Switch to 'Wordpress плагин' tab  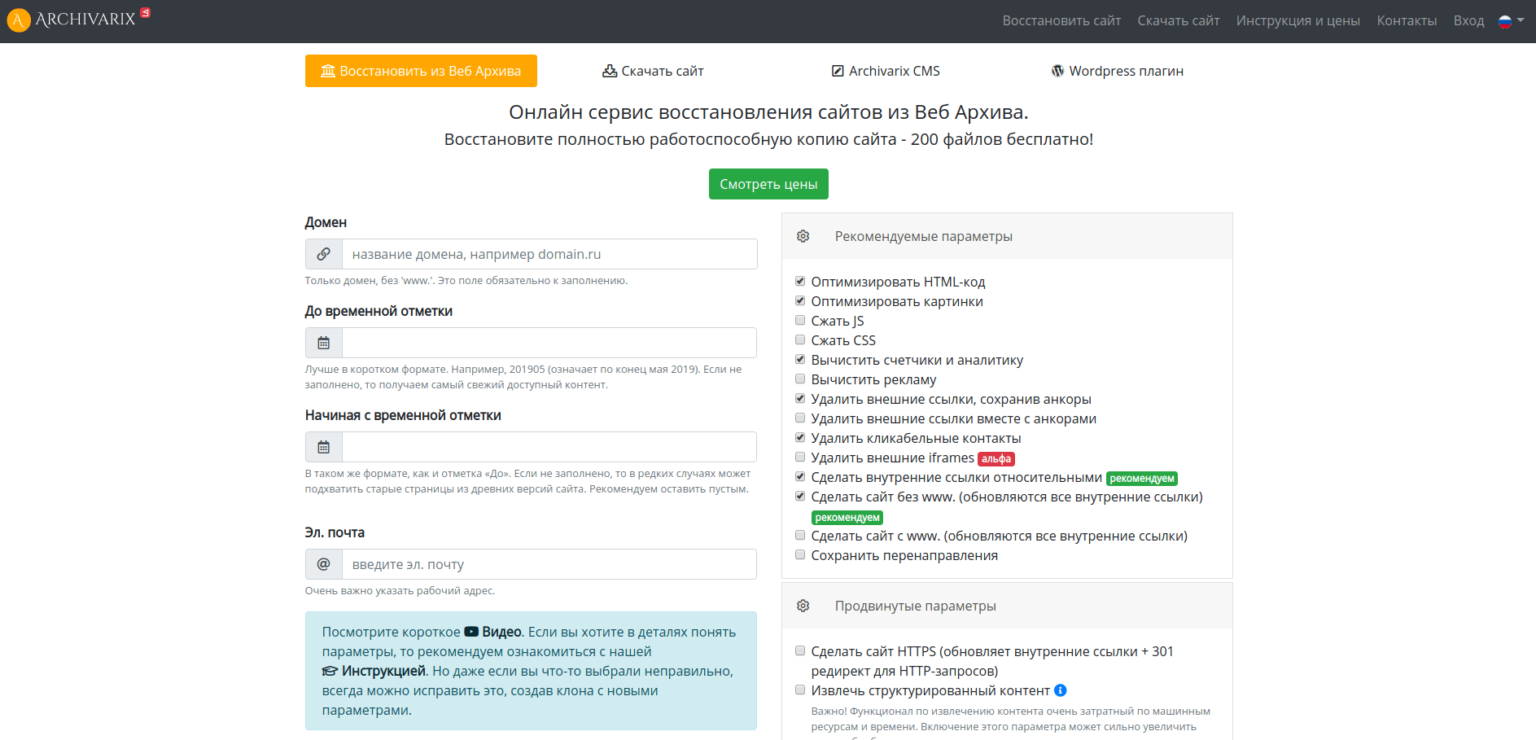coord(1118,71)
